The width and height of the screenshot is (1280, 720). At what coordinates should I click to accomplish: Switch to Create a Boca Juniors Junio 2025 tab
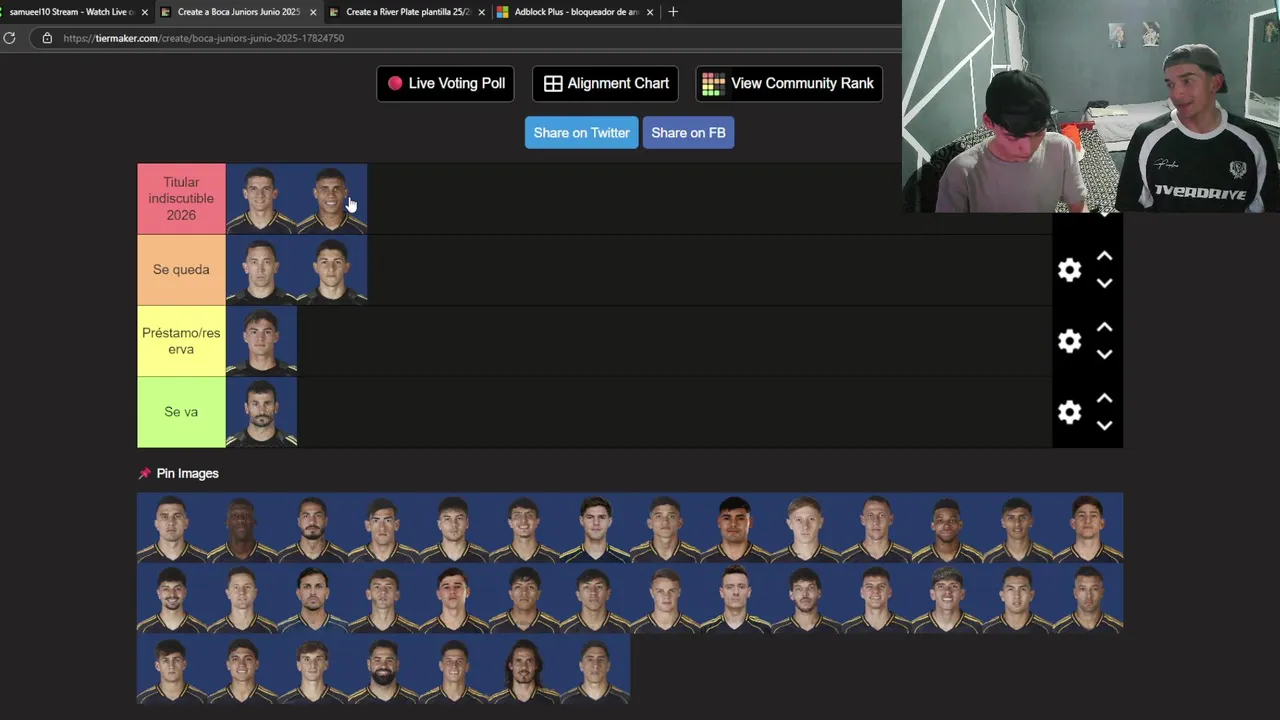[238, 12]
